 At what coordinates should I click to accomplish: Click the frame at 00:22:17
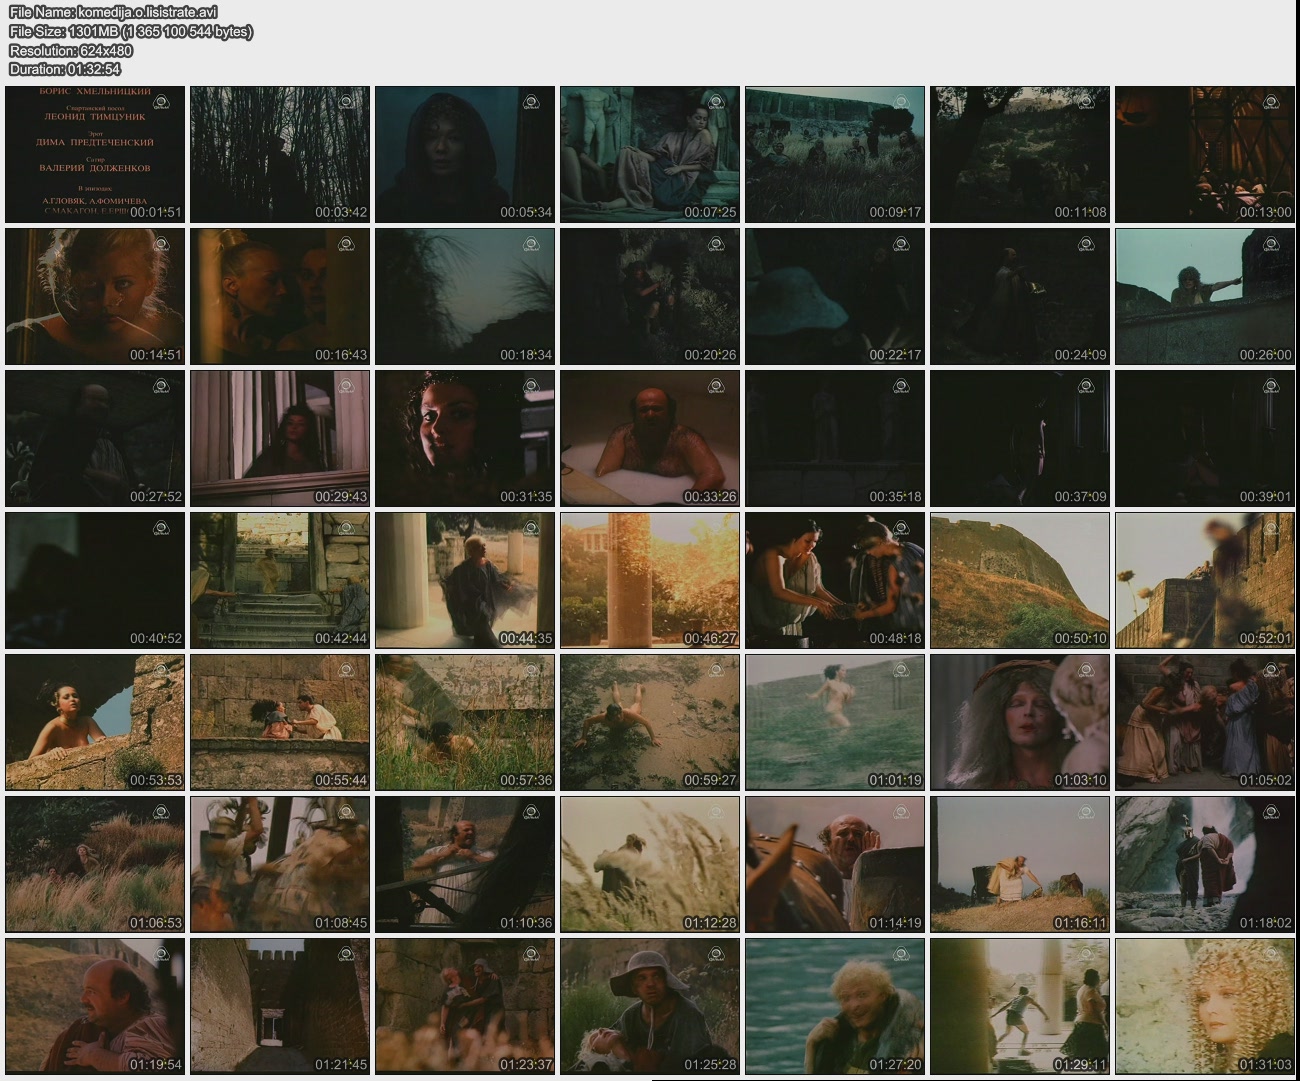[835, 296]
